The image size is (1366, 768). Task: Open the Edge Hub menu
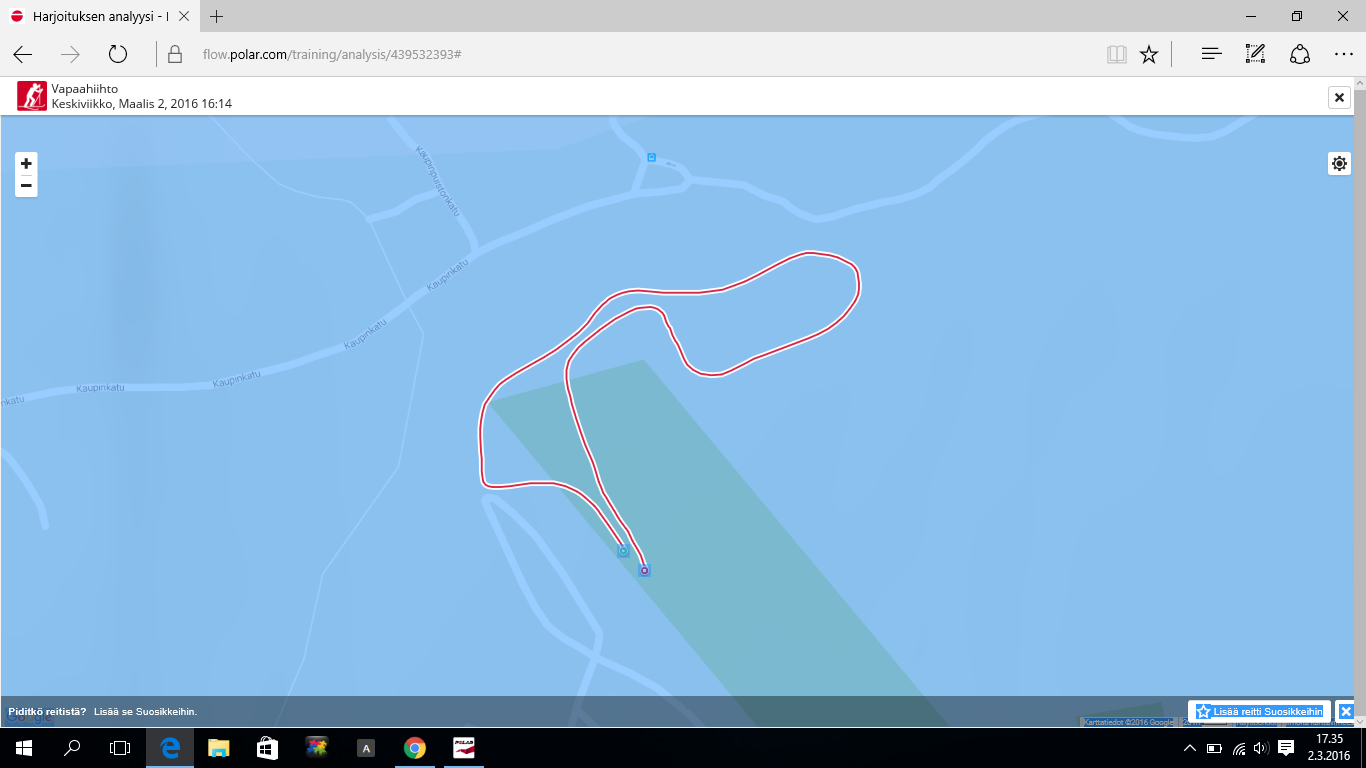coord(1211,54)
